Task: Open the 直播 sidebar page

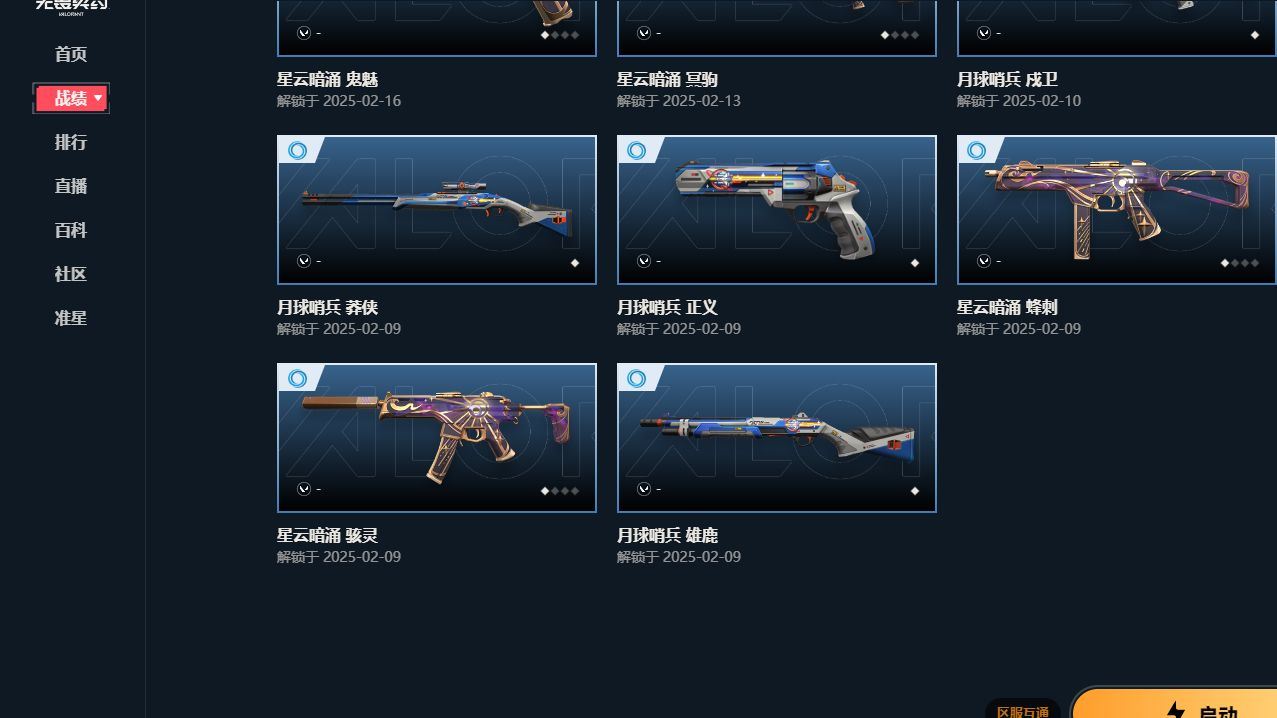Action: pos(71,186)
